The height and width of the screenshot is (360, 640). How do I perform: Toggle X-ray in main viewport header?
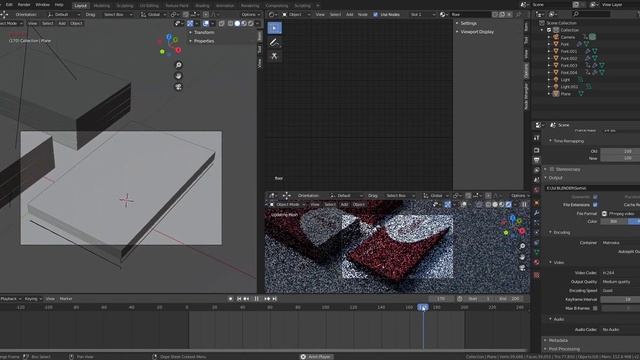222,23
